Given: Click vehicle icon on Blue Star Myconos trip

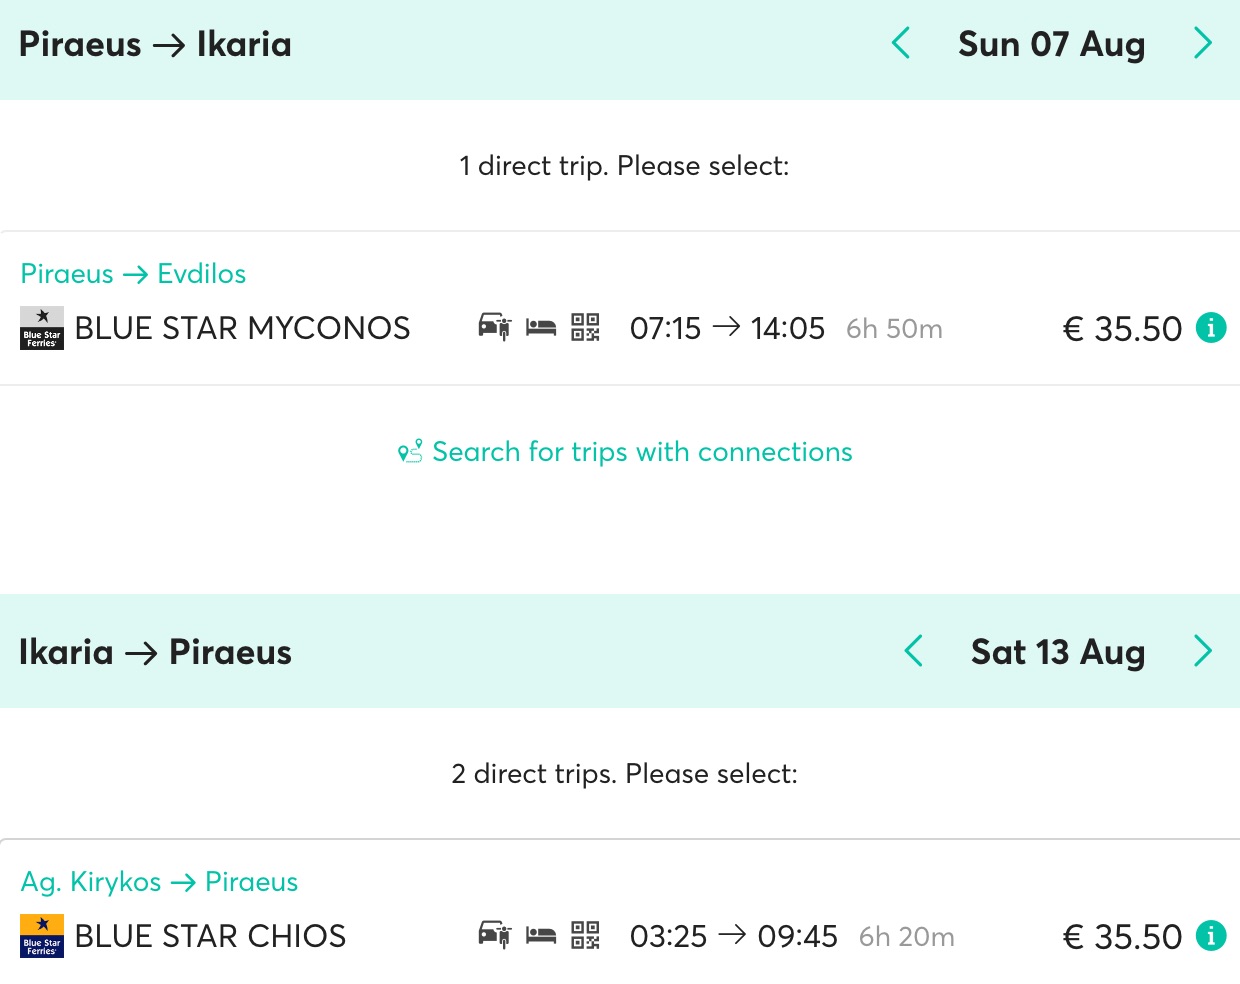Looking at the screenshot, I should pyautogui.click(x=494, y=327).
